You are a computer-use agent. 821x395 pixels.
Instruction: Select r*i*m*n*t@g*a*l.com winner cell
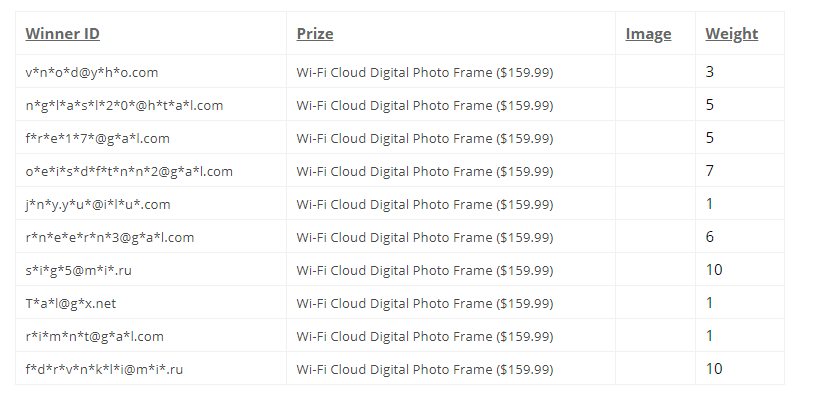click(94, 336)
